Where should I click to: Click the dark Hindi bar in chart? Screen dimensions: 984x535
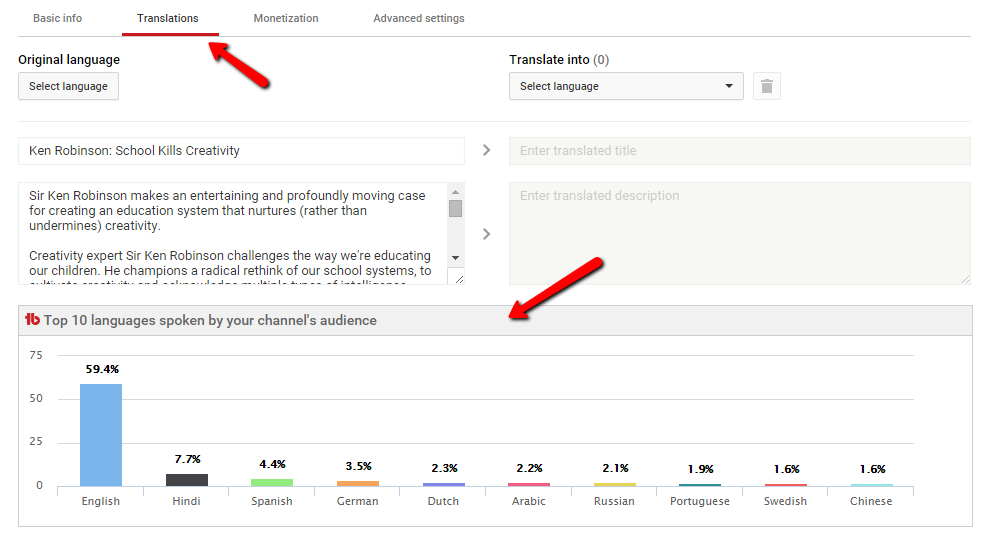187,479
